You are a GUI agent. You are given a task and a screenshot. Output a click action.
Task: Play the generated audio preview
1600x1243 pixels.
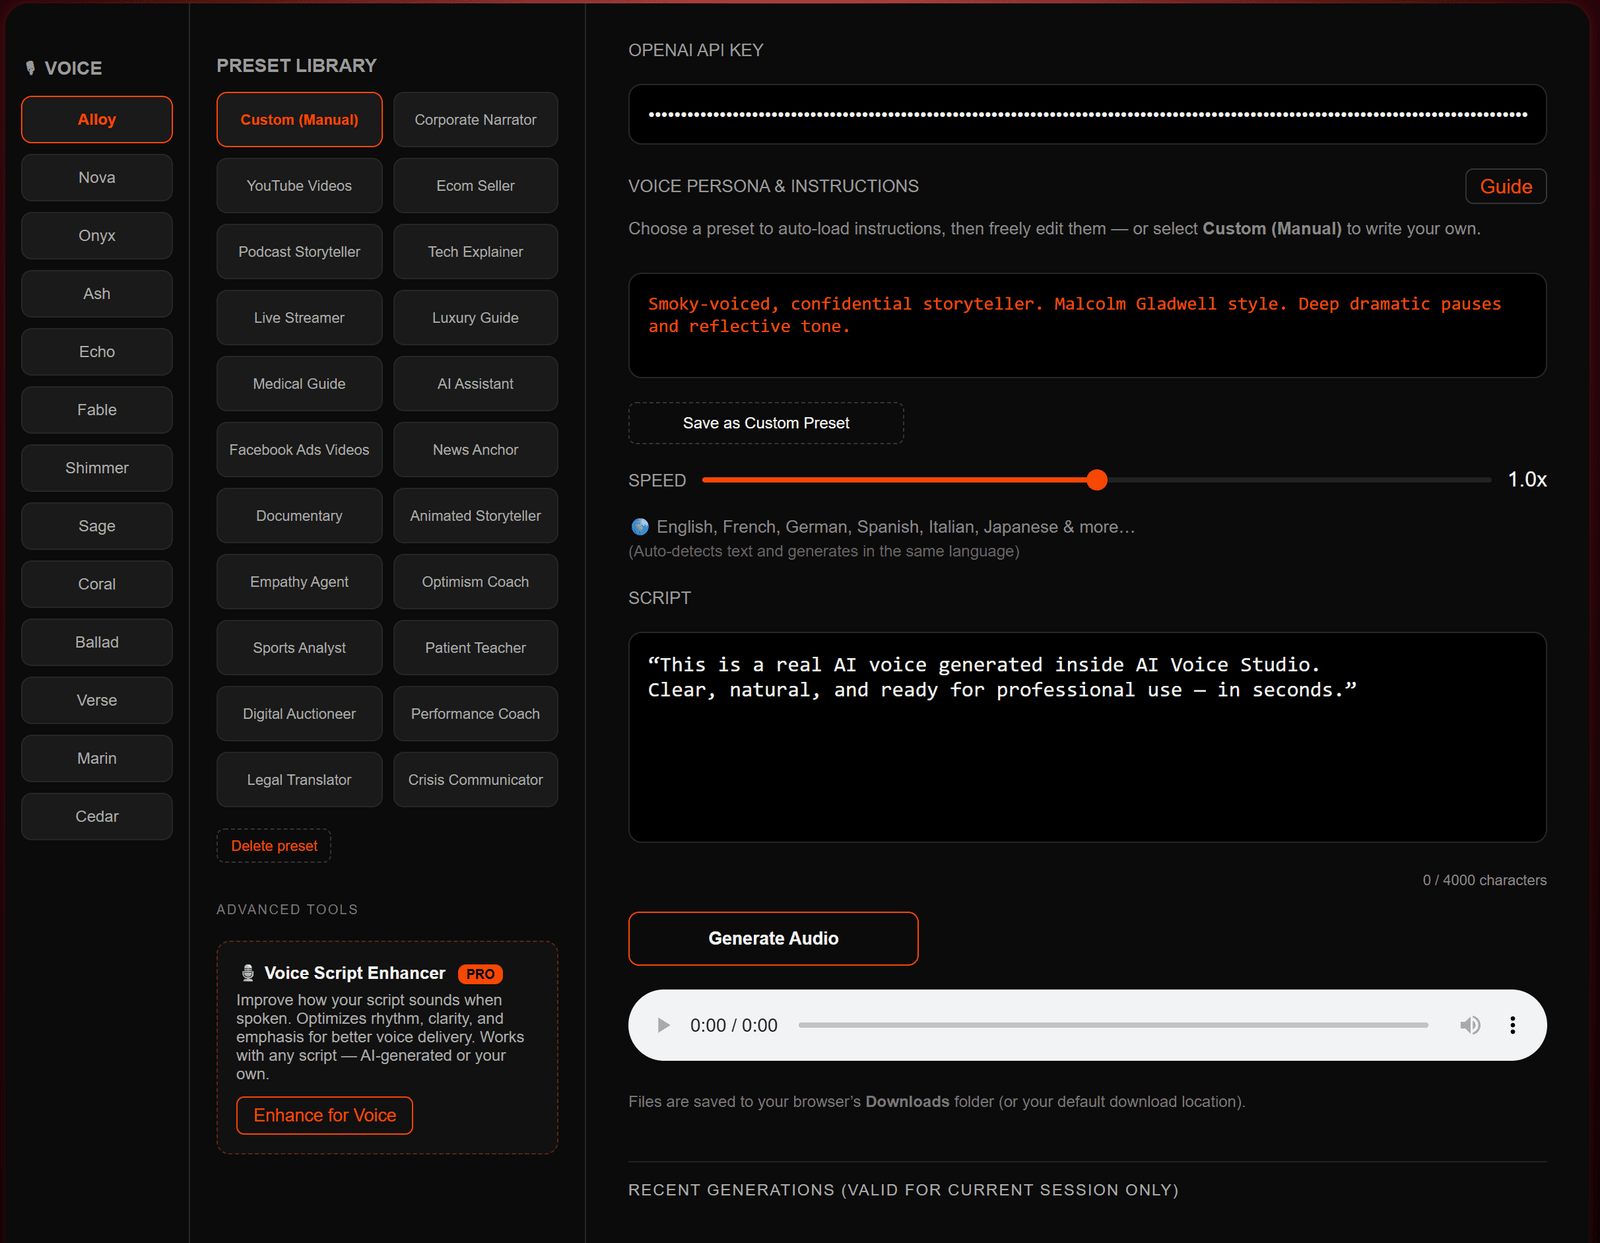pos(662,1025)
